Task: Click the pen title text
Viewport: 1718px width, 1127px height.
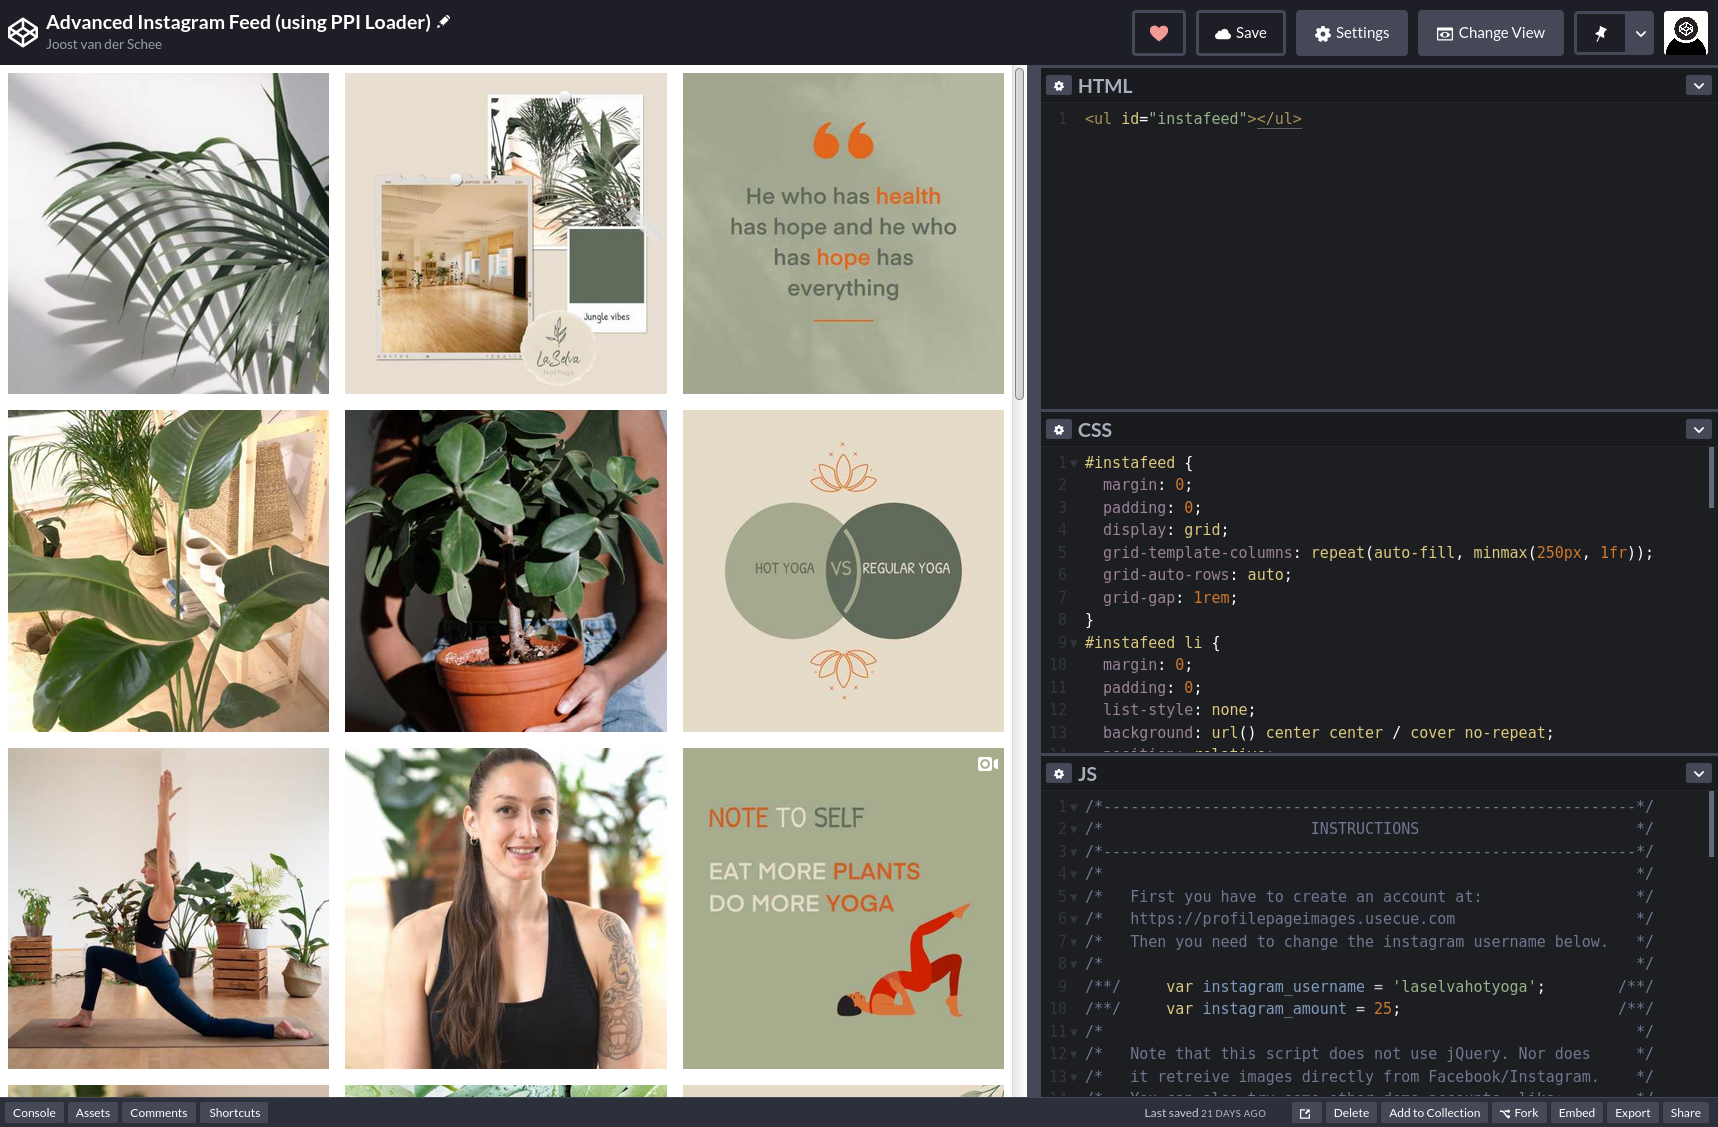Action: click(238, 21)
